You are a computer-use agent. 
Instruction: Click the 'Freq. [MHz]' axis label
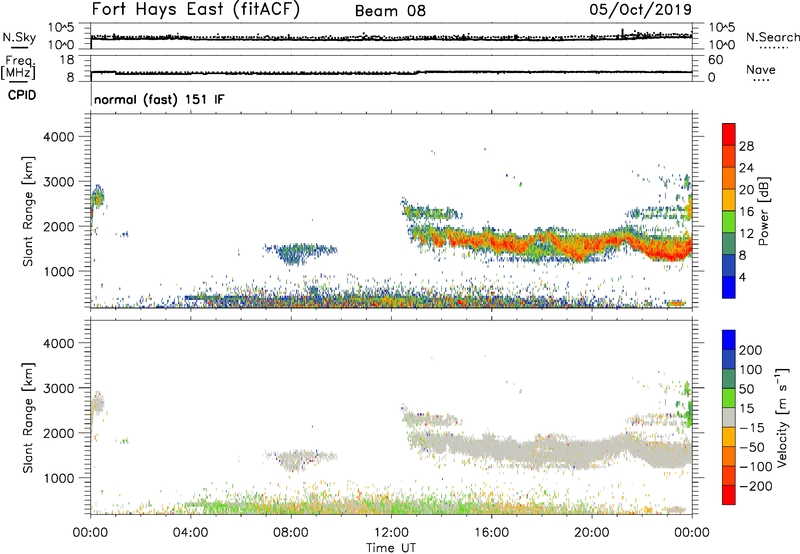click(x=19, y=68)
